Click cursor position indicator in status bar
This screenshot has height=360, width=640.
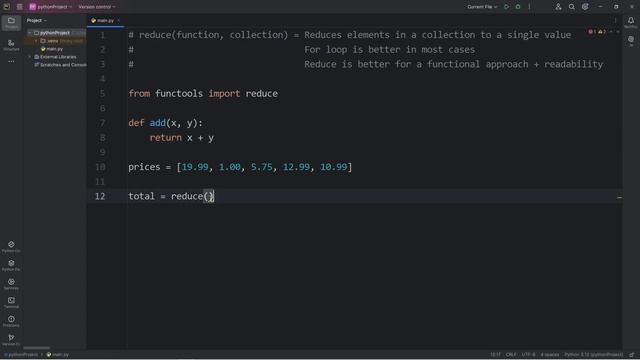click(495, 355)
